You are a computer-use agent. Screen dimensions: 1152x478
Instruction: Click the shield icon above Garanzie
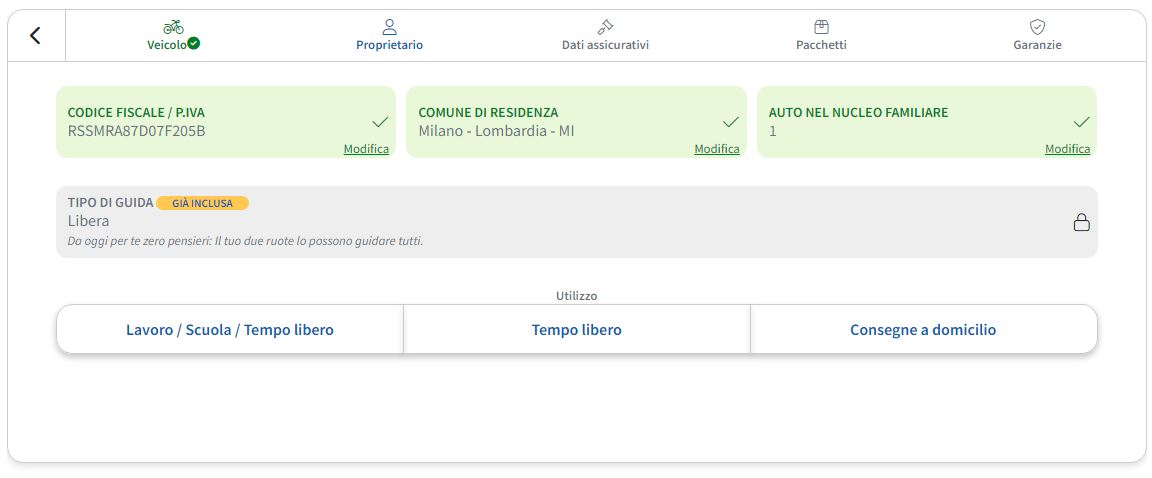click(1037, 27)
